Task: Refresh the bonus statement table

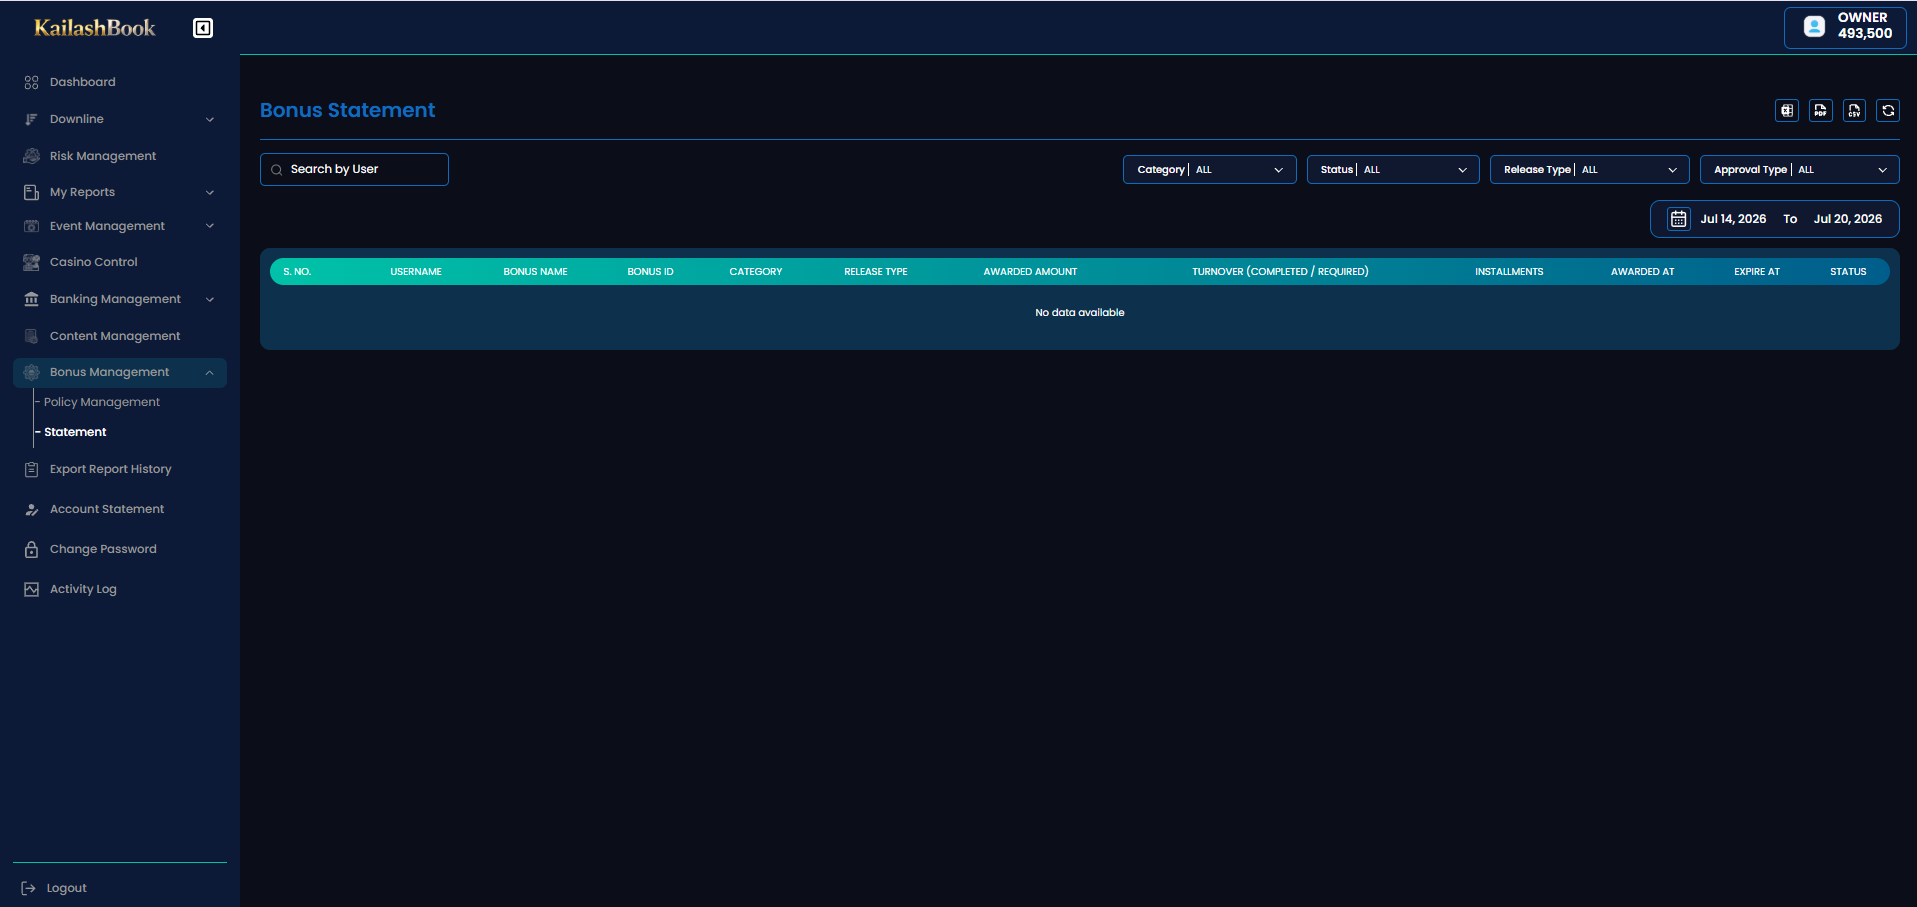Action: point(1888,111)
